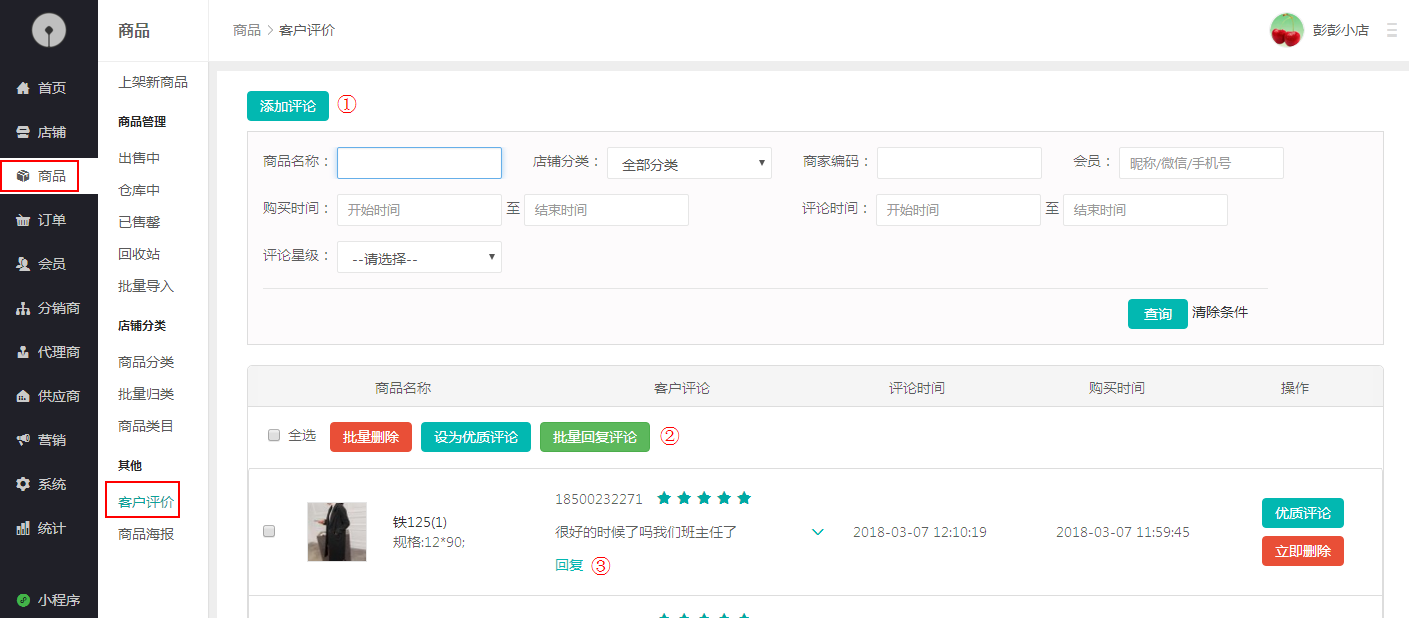Expand the review with the chevron arrow

[818, 532]
